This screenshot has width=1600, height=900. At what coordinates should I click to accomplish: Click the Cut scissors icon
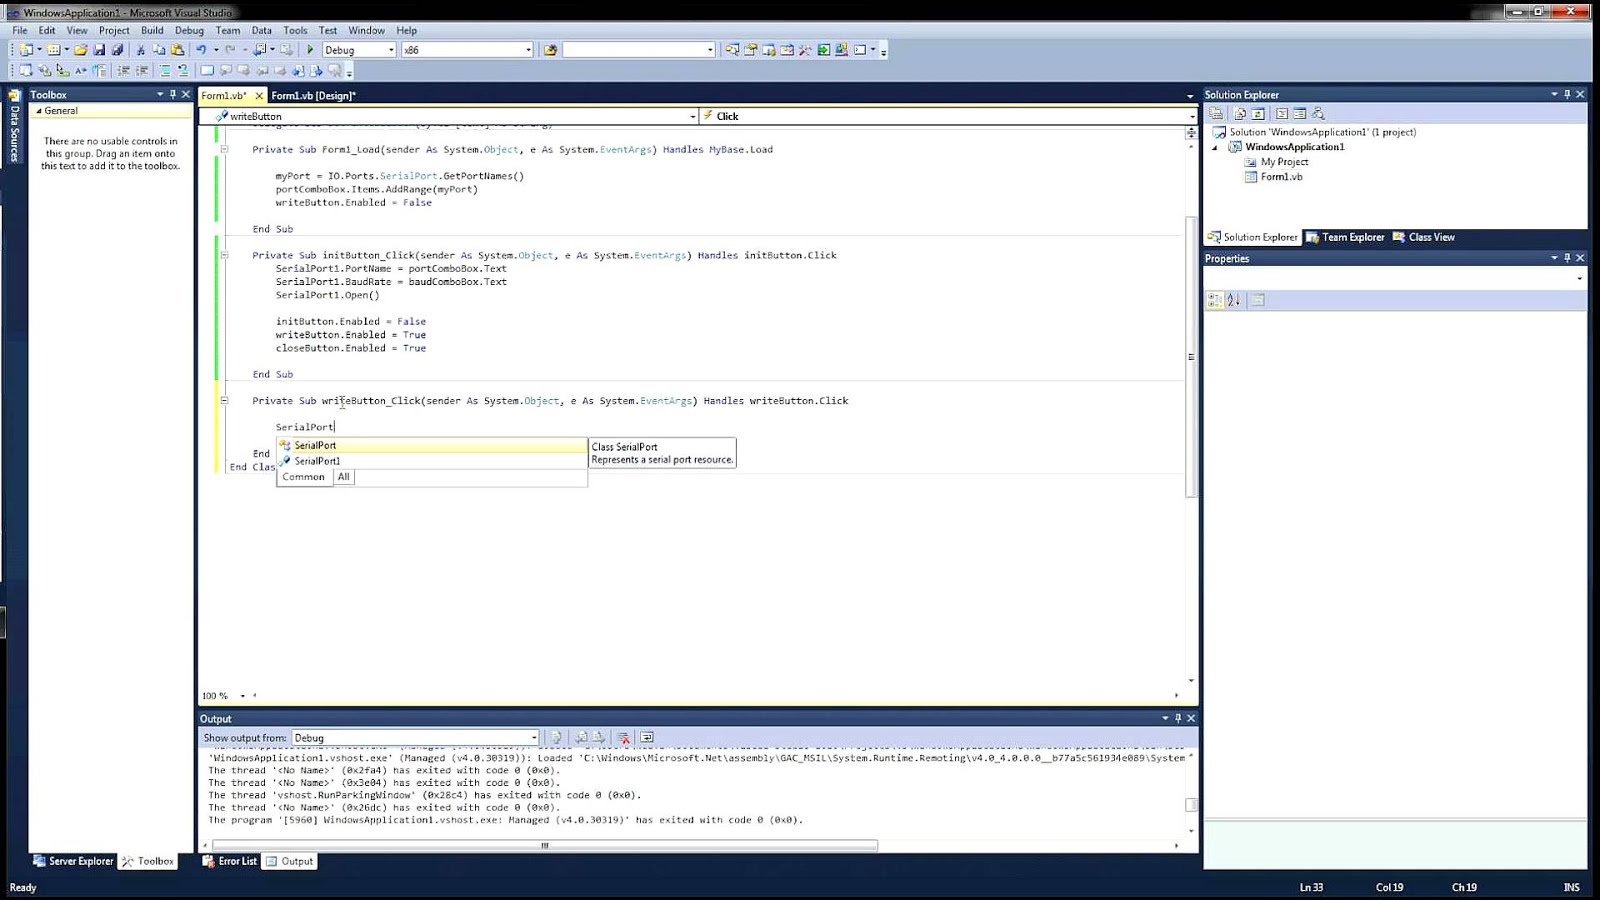[141, 50]
